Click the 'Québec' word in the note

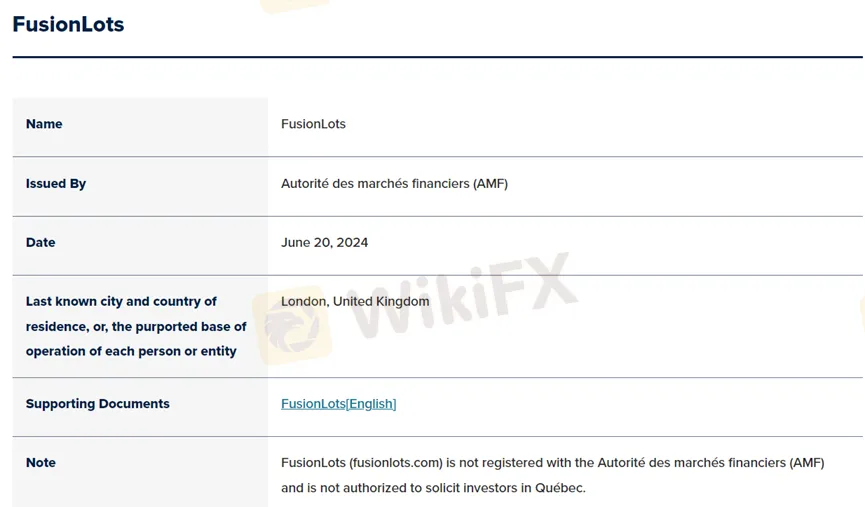coord(559,488)
